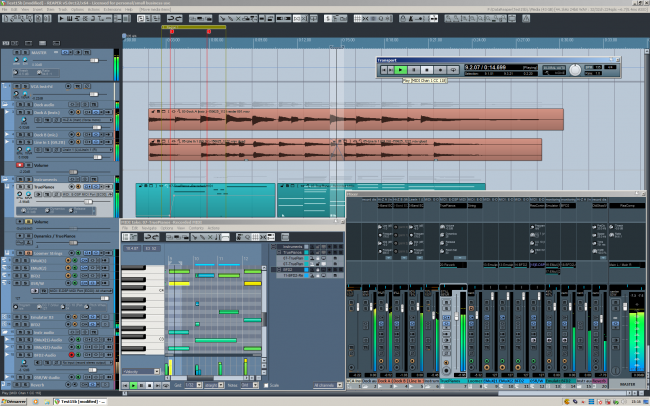Select the Reverb track in track panel
Viewport: 650px width, 406px height.
(37, 385)
